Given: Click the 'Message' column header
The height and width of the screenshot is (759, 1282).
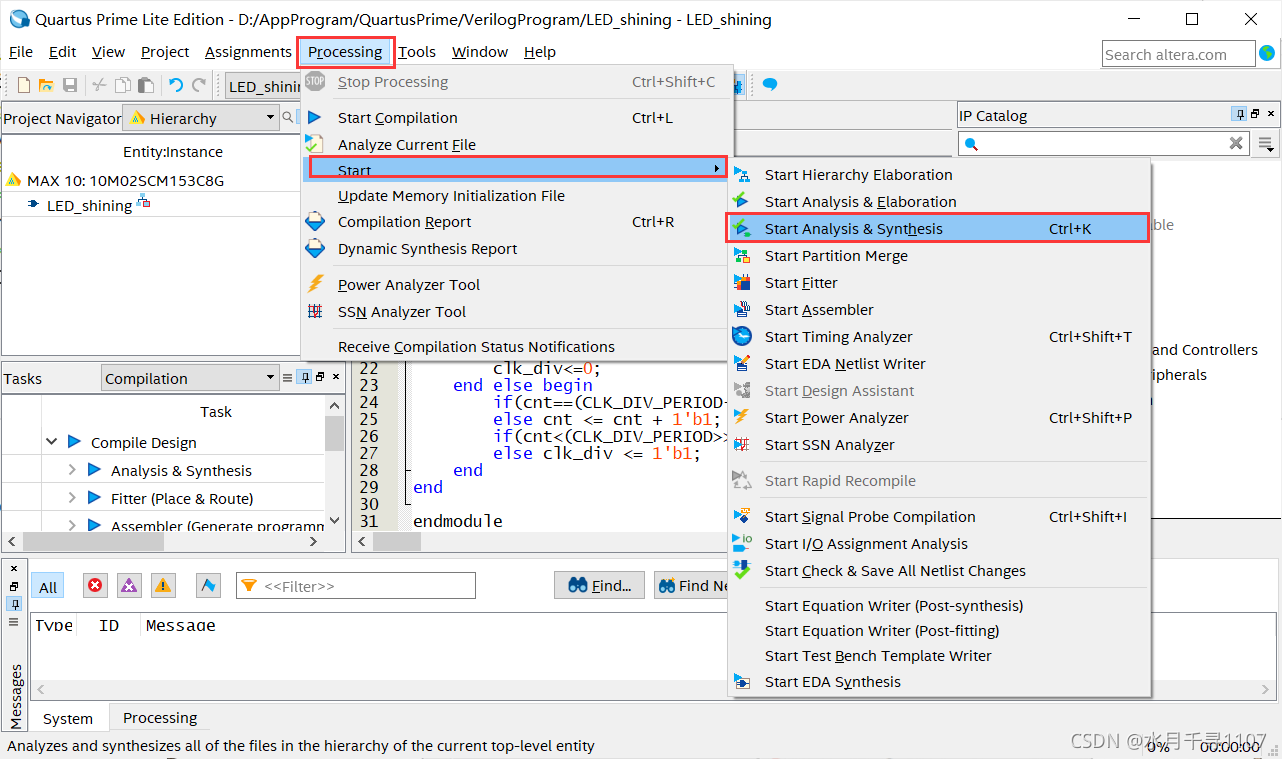Looking at the screenshot, I should point(181,625).
